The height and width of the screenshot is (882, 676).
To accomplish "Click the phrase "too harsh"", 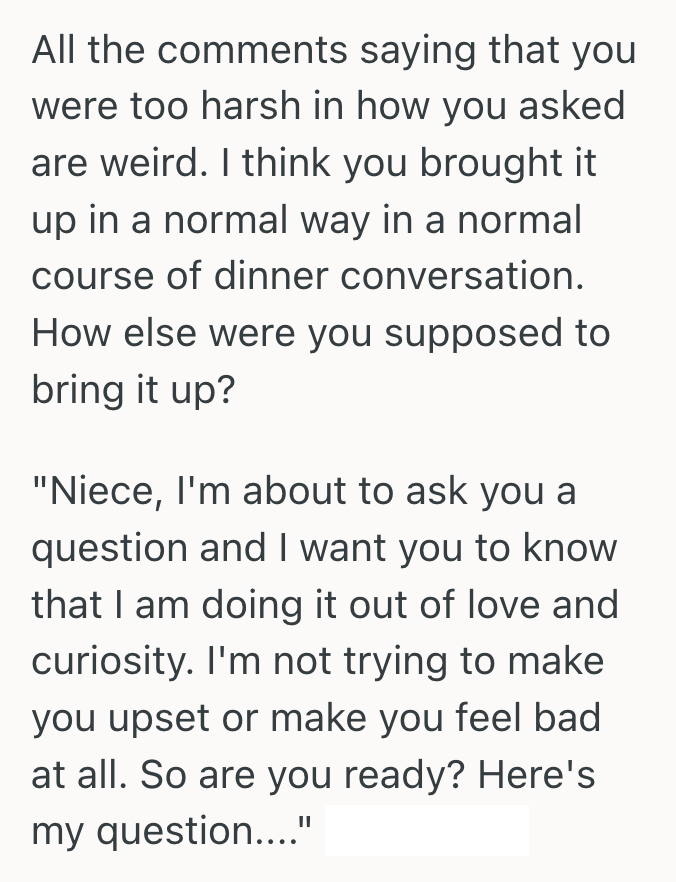I will (x=199, y=107).
